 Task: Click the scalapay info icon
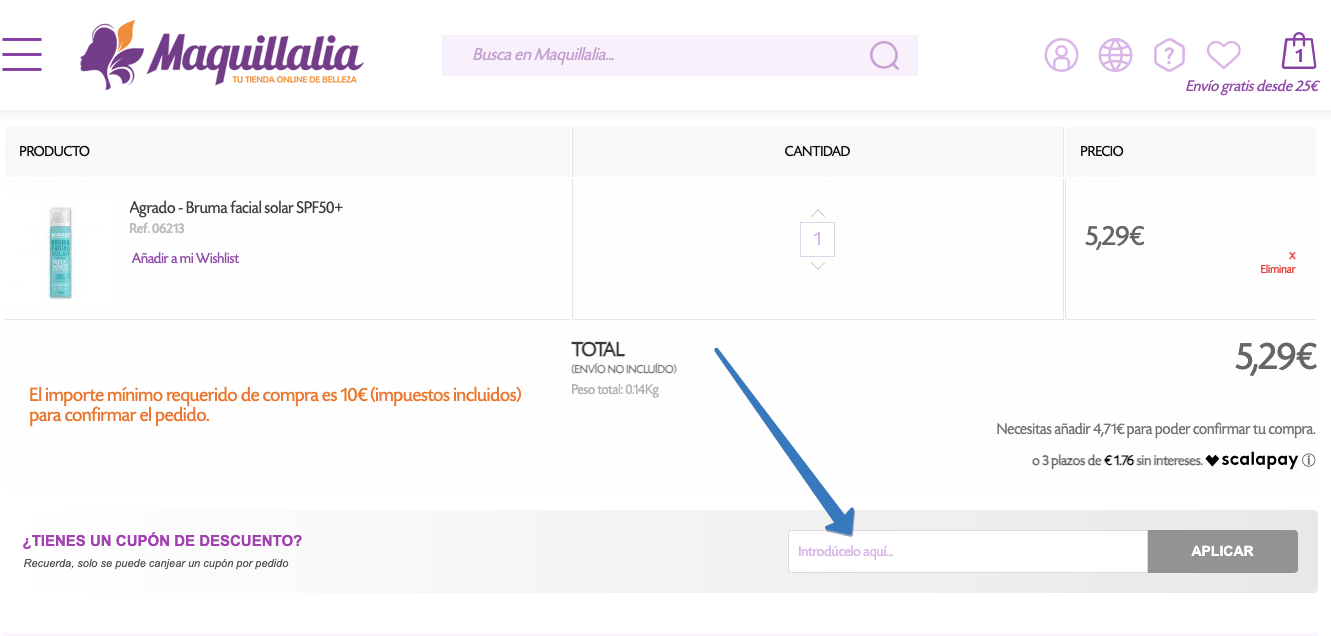click(x=1309, y=461)
